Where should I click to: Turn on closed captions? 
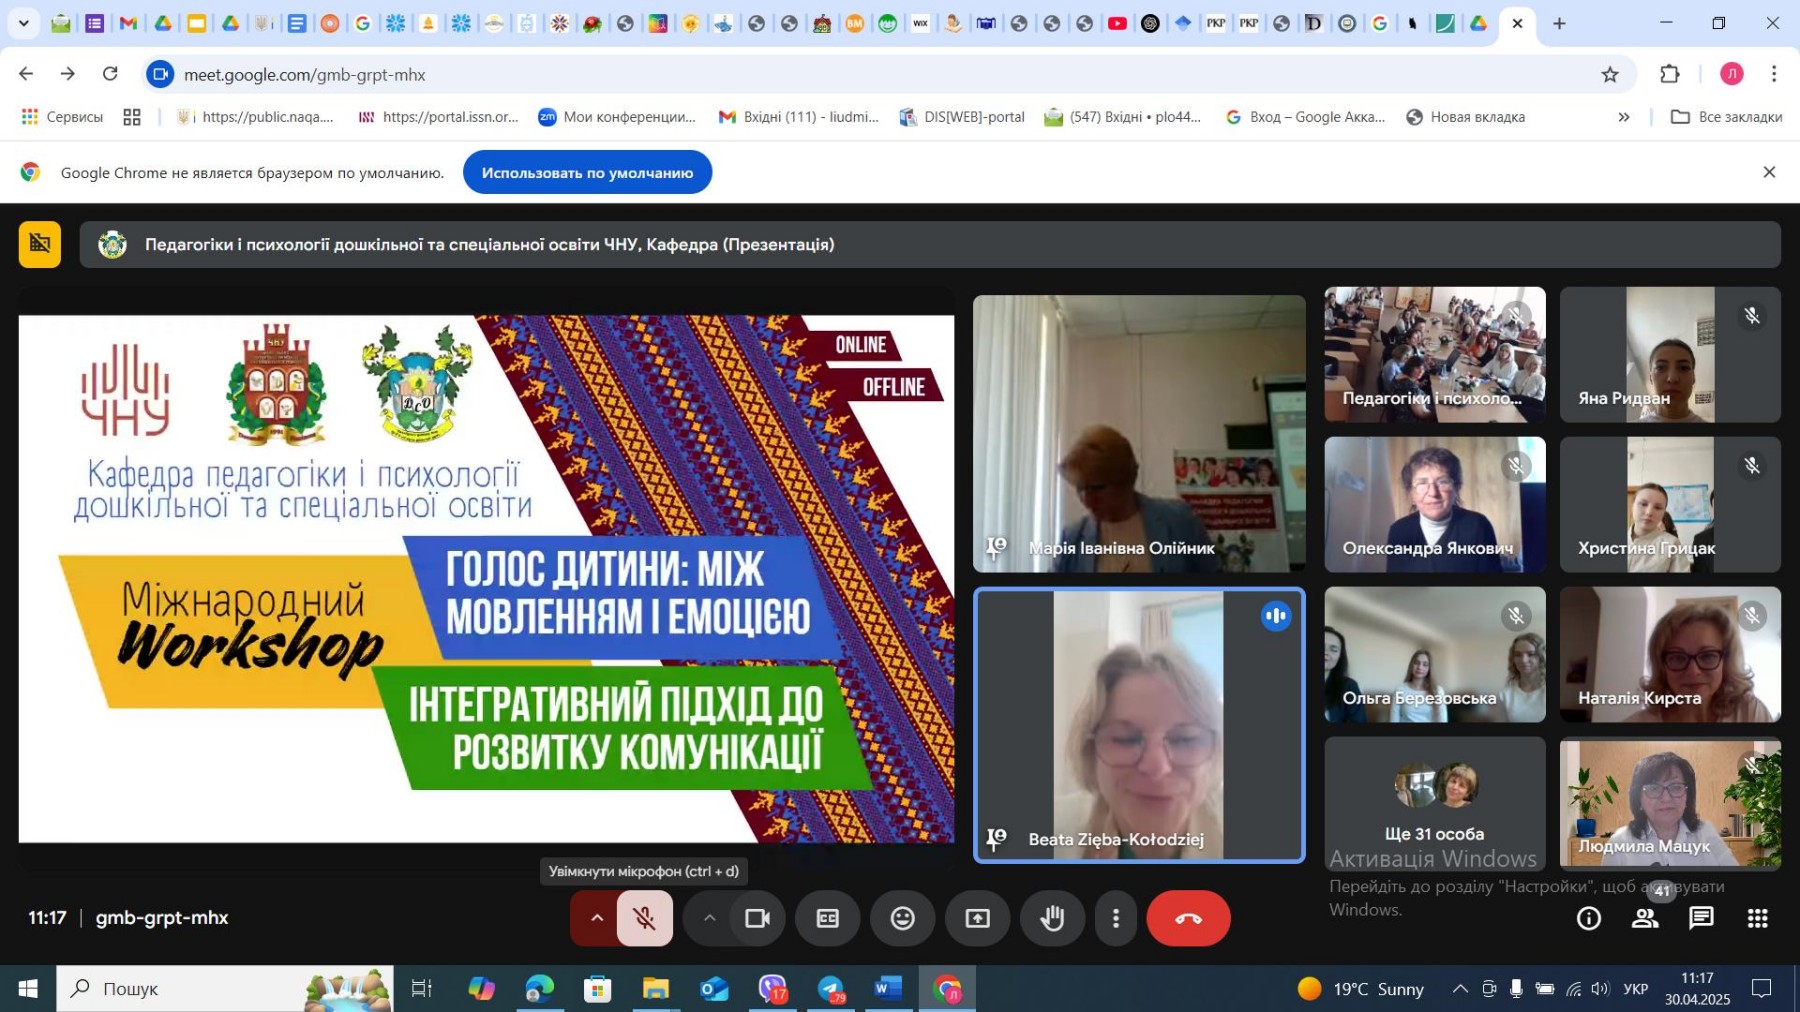(x=827, y=918)
